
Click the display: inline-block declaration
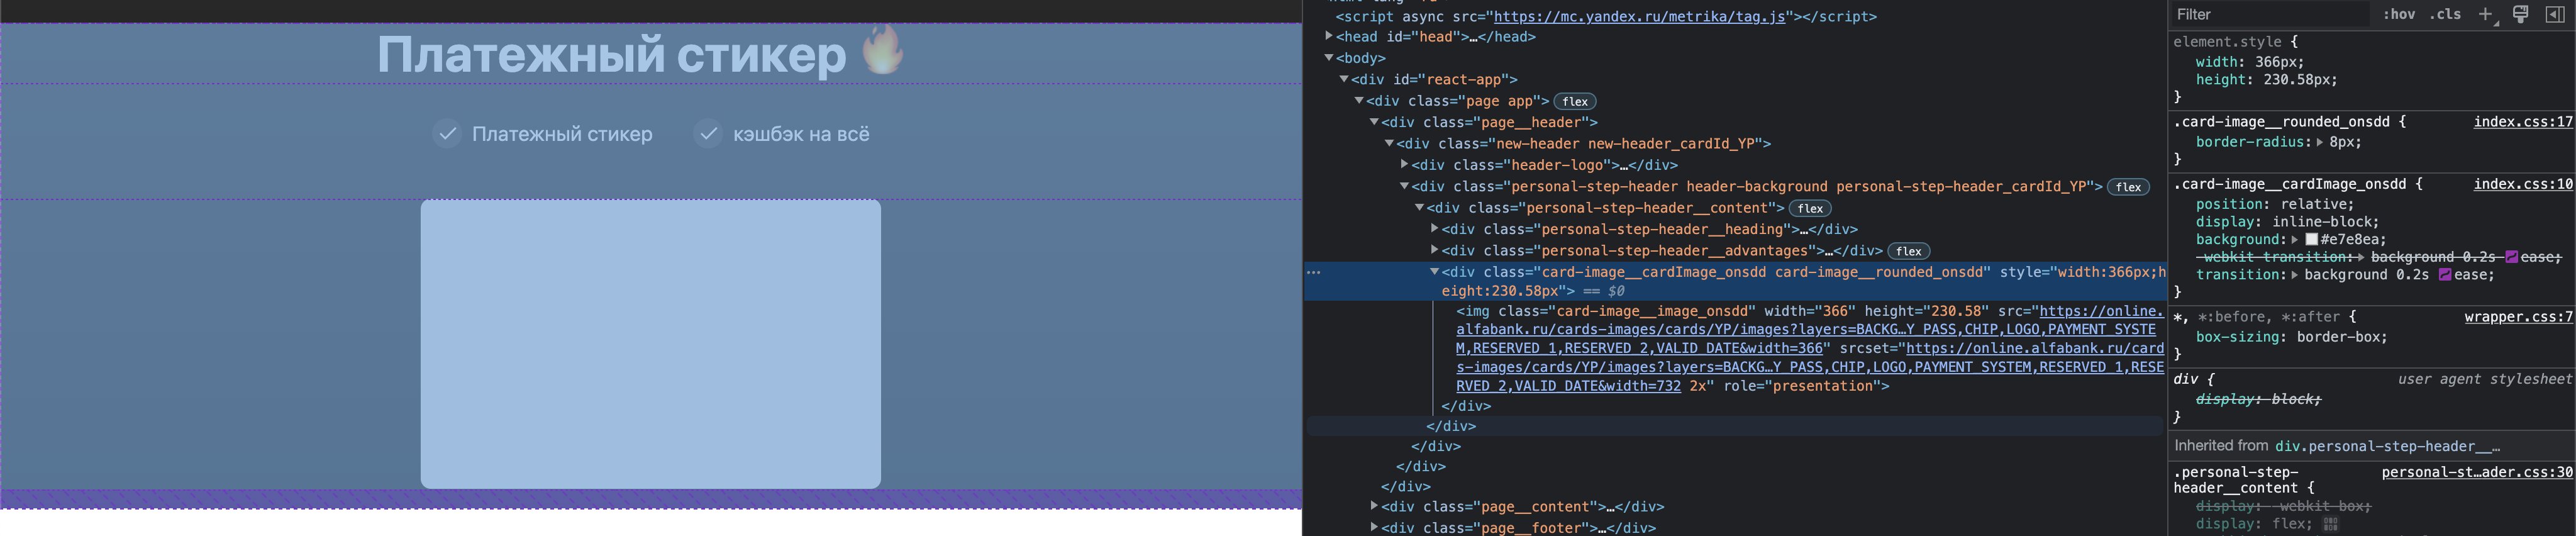[2287, 222]
